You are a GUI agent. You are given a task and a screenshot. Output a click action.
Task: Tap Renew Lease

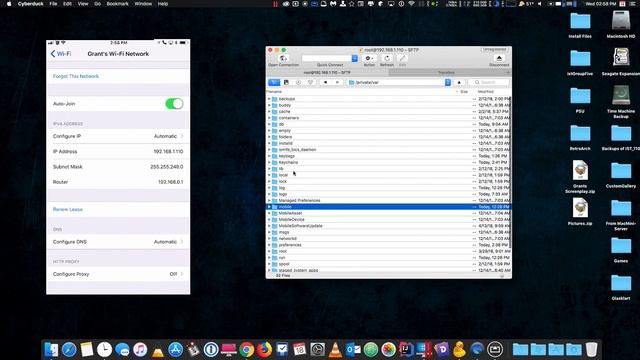click(68, 209)
